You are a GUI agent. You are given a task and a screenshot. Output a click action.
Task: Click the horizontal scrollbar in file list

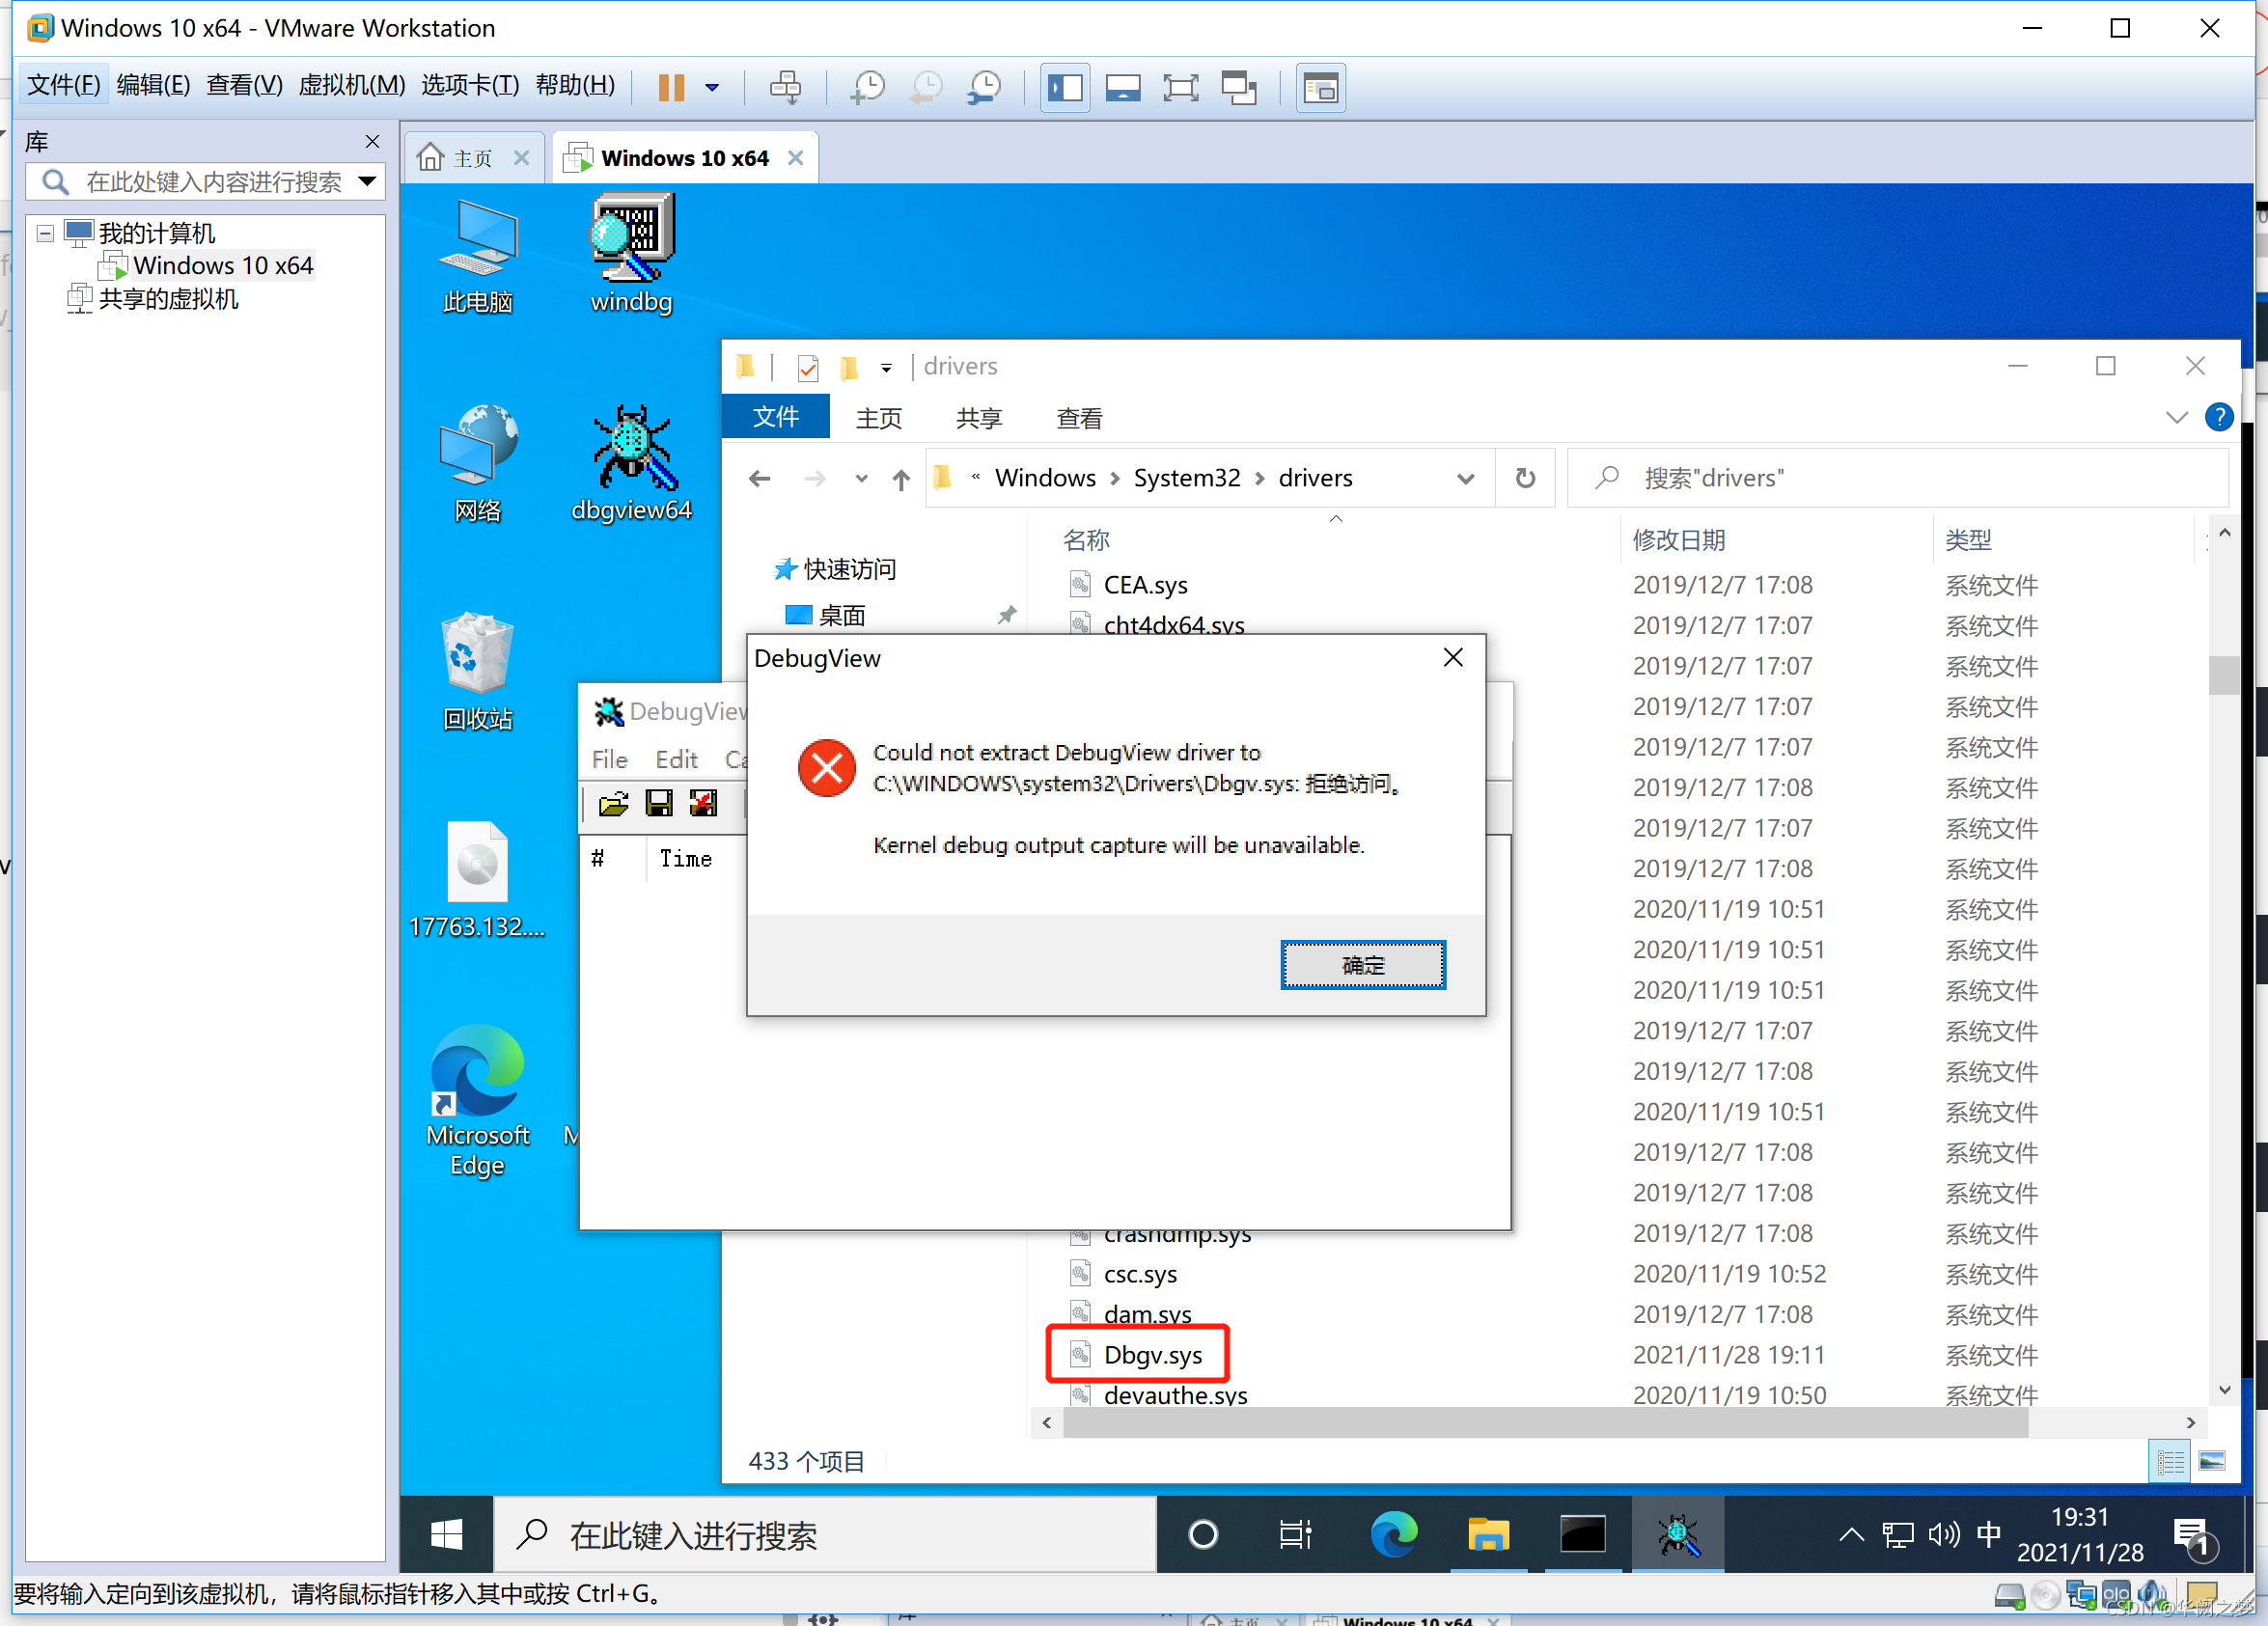[x=1545, y=1422]
